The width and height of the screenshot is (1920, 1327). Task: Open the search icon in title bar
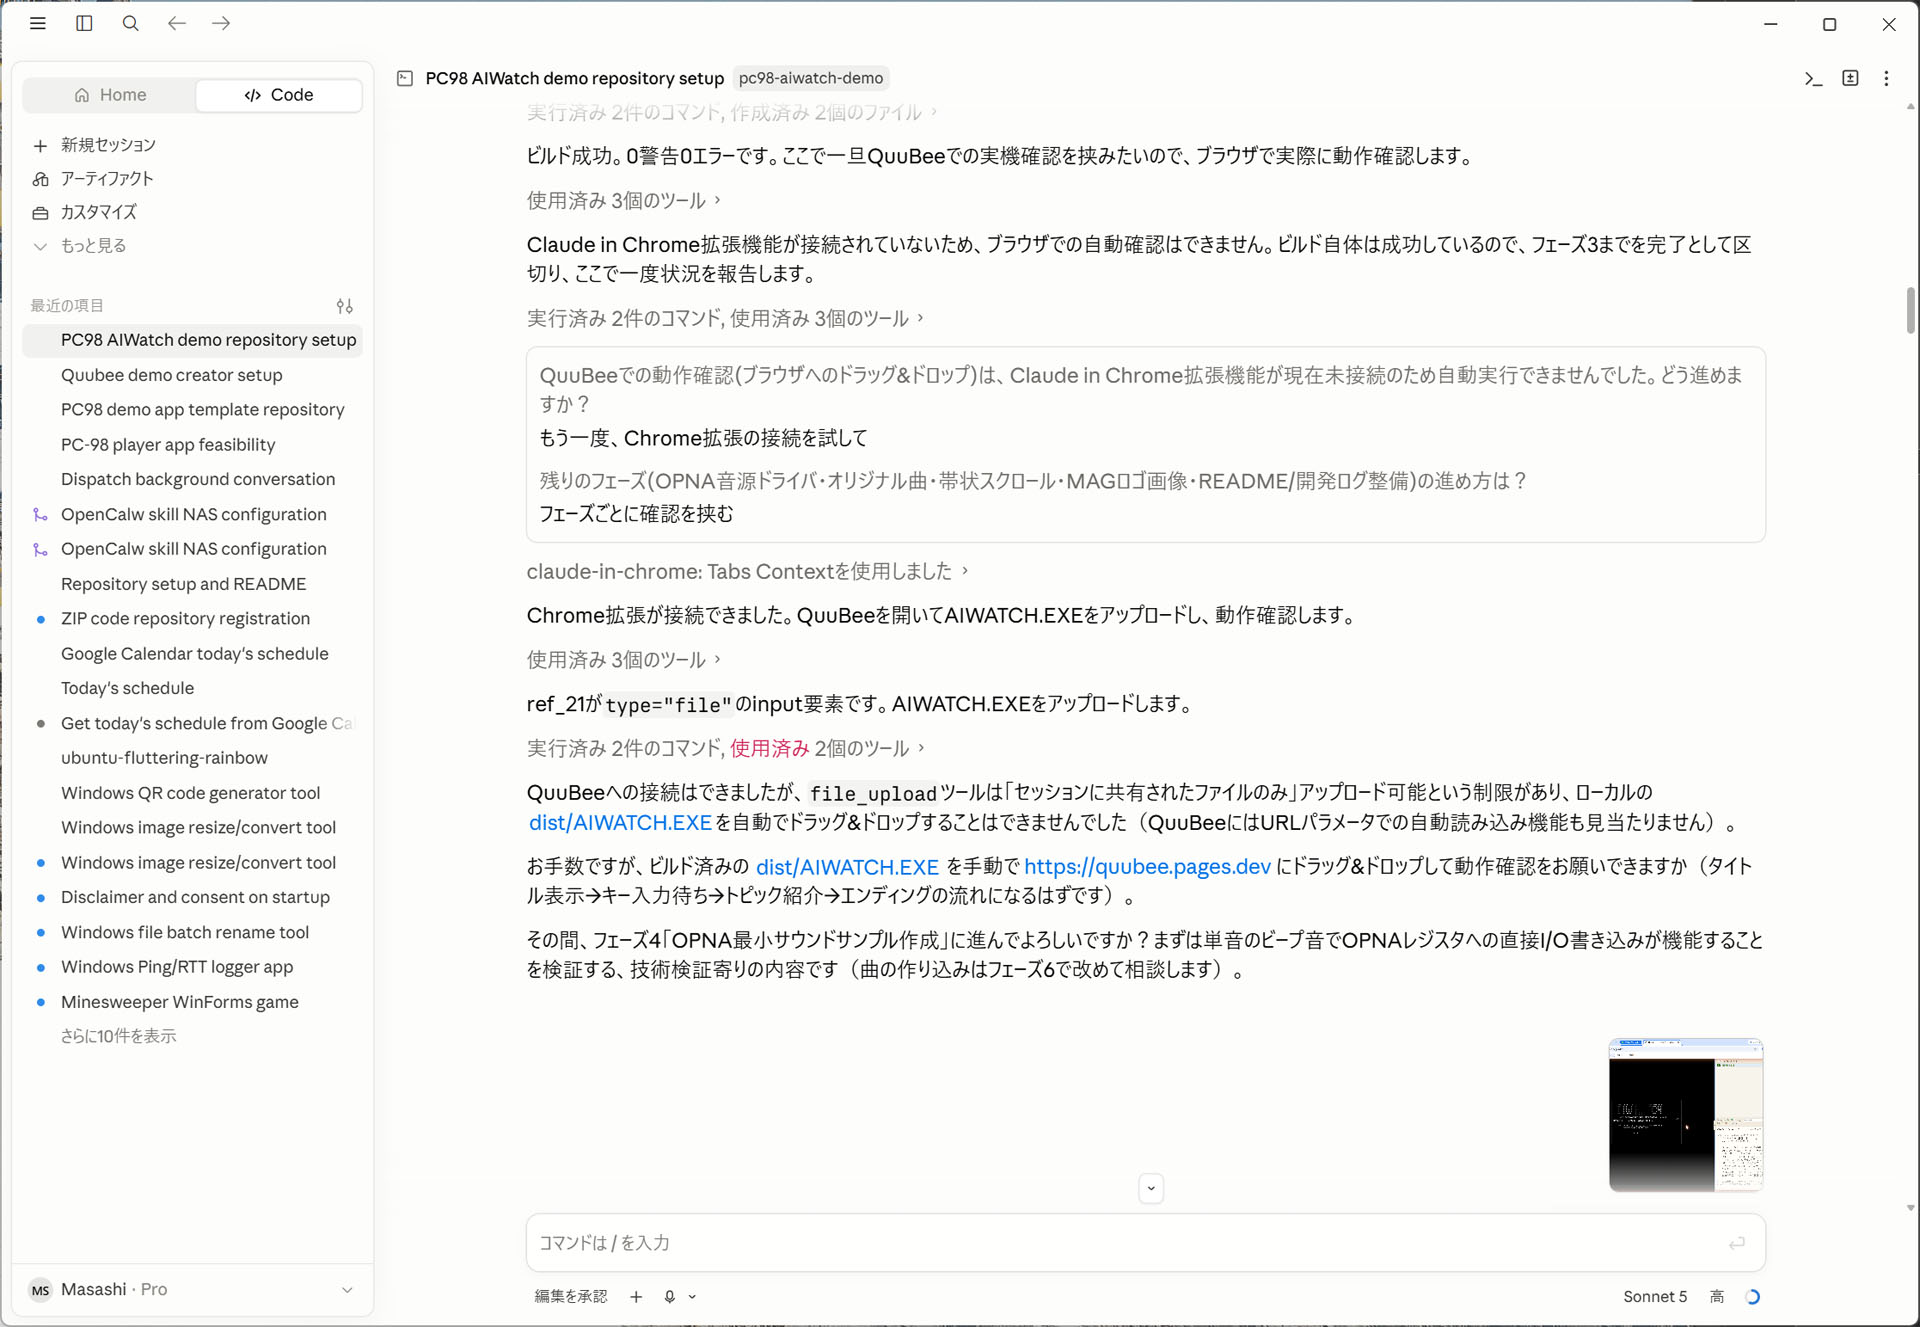pyautogui.click(x=130, y=23)
